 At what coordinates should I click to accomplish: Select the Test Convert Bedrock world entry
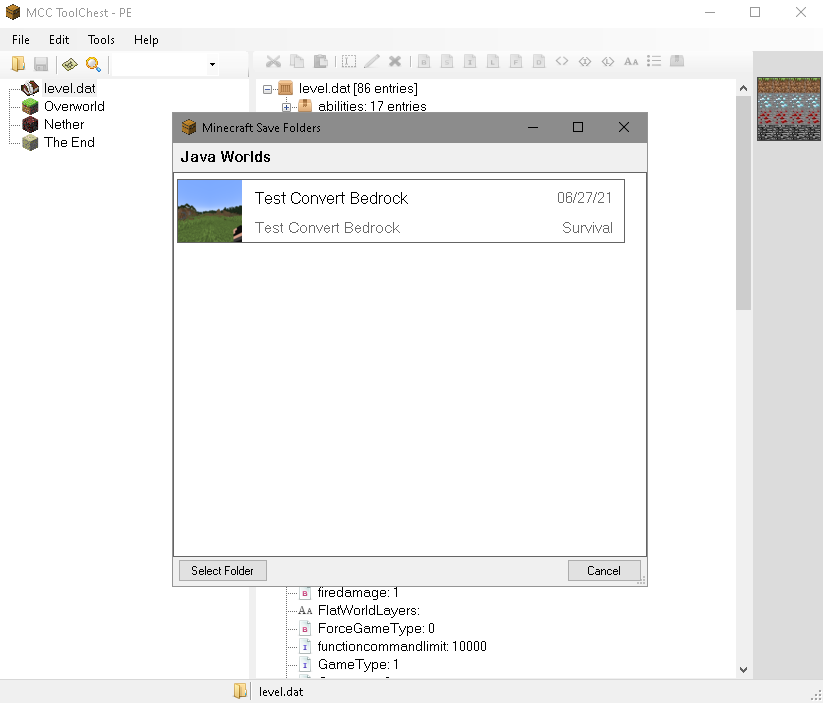tap(400, 211)
